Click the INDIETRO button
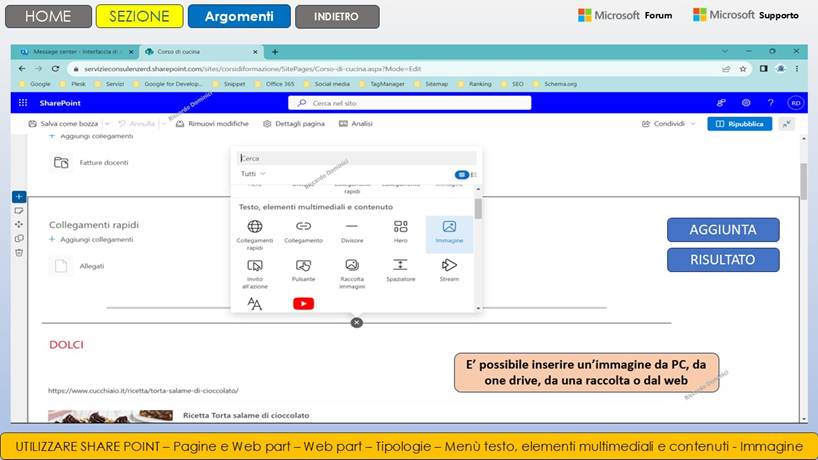 336,16
